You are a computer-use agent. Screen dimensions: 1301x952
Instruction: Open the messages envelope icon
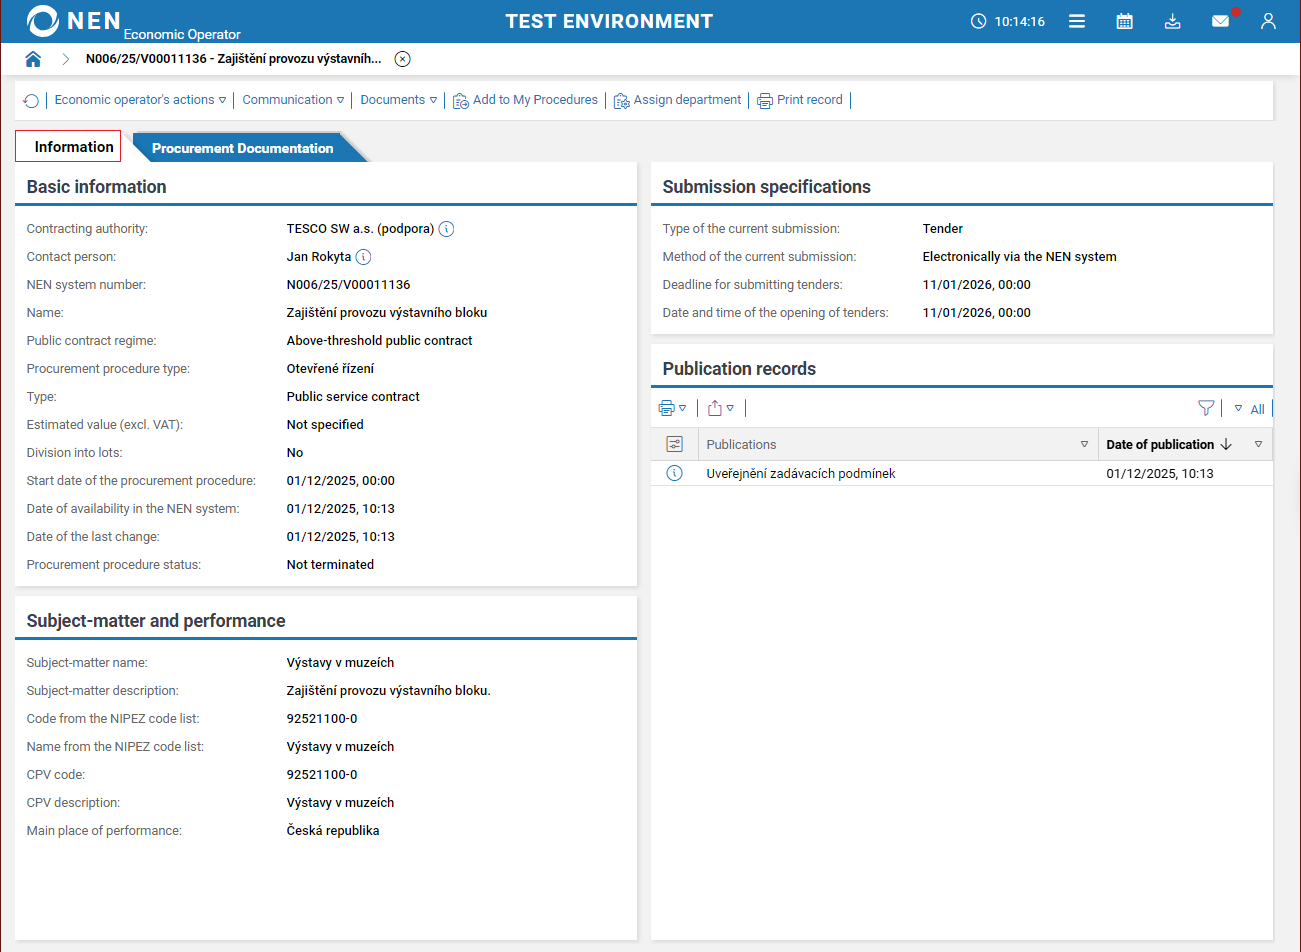coord(1220,21)
